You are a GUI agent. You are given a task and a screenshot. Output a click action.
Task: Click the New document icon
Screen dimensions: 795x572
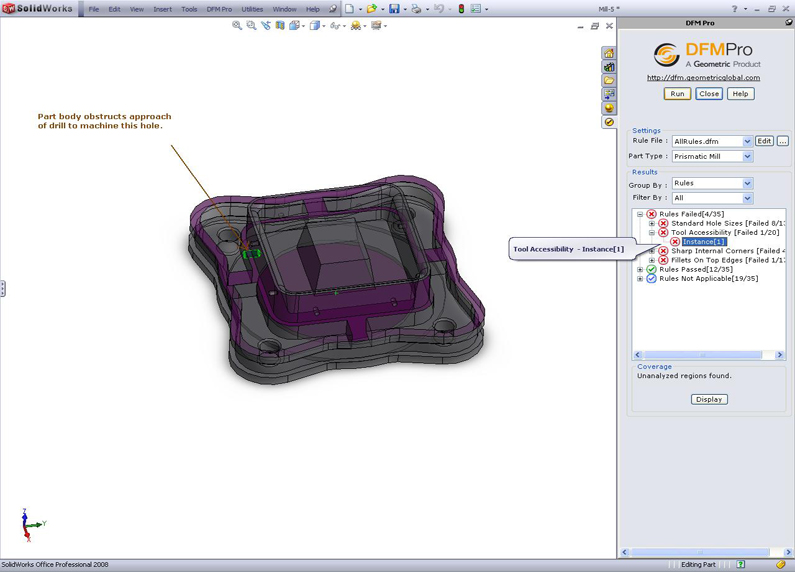pyautogui.click(x=350, y=9)
